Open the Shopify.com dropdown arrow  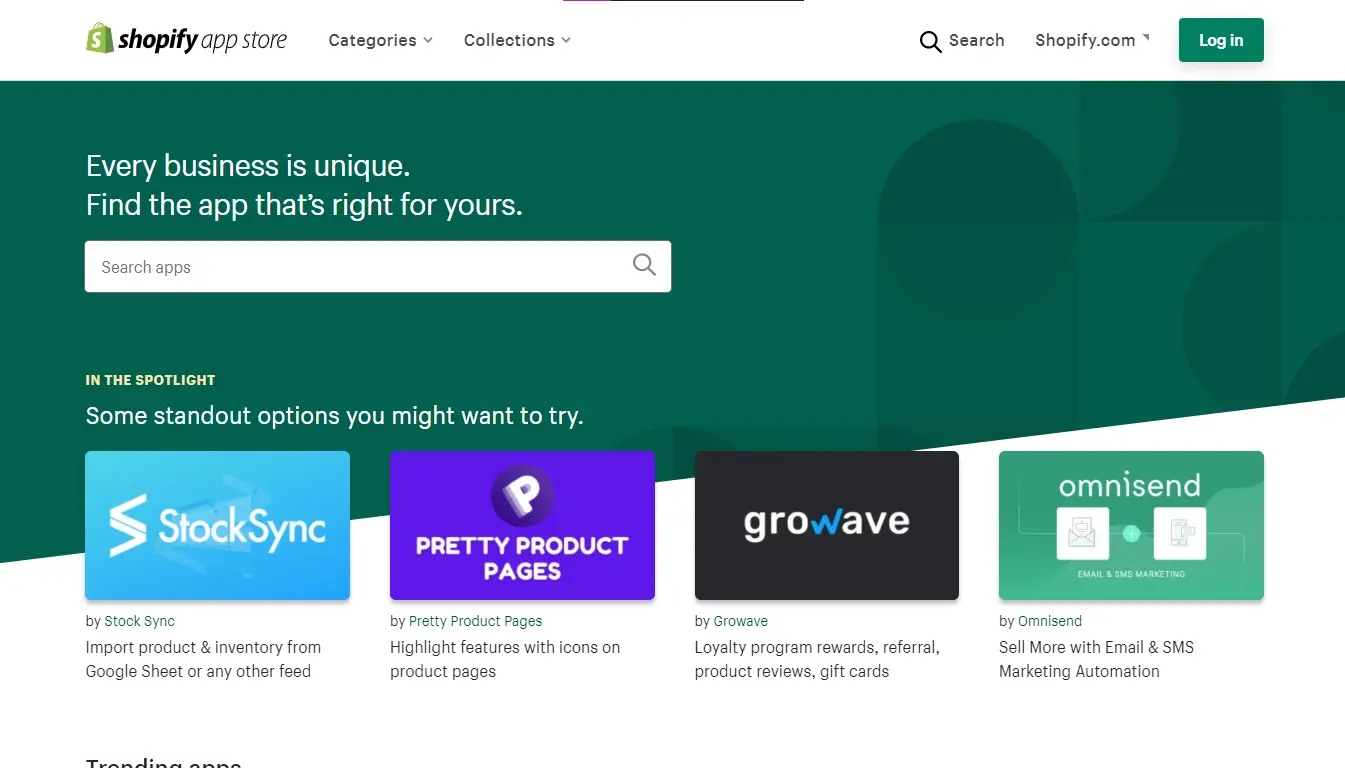[1146, 38]
